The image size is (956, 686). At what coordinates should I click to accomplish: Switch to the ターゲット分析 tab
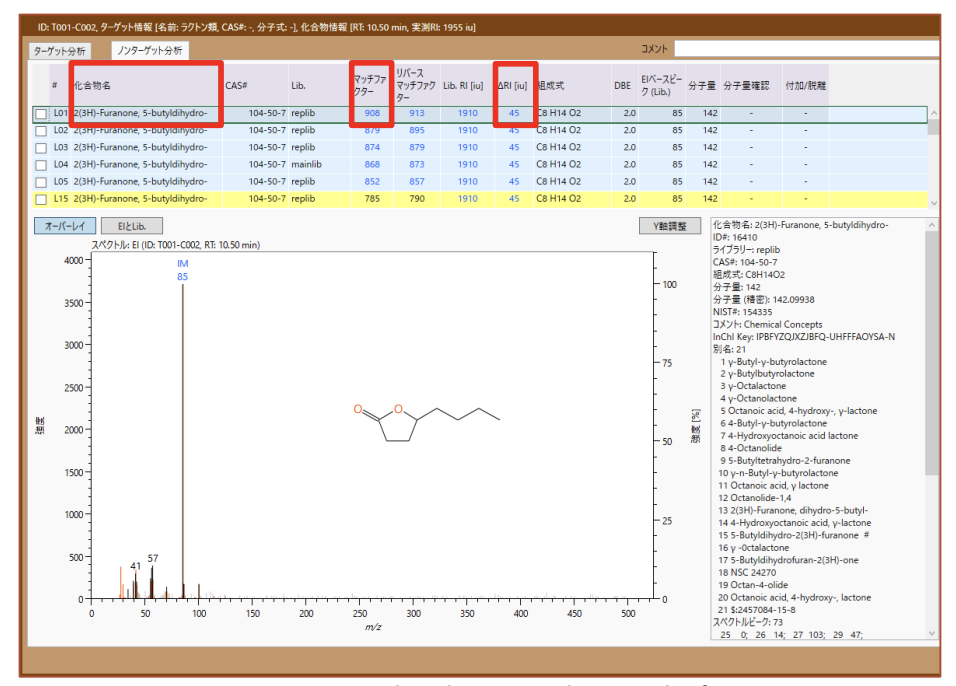[60, 50]
